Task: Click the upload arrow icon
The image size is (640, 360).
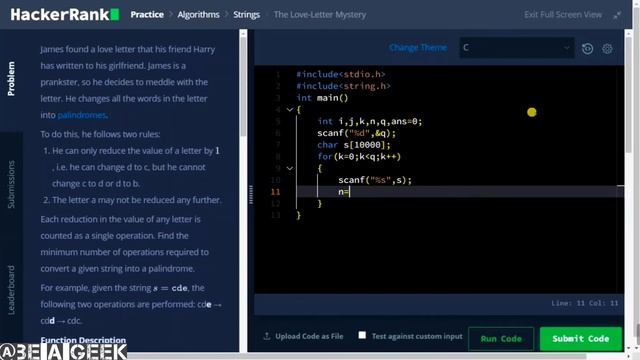Action: click(267, 336)
